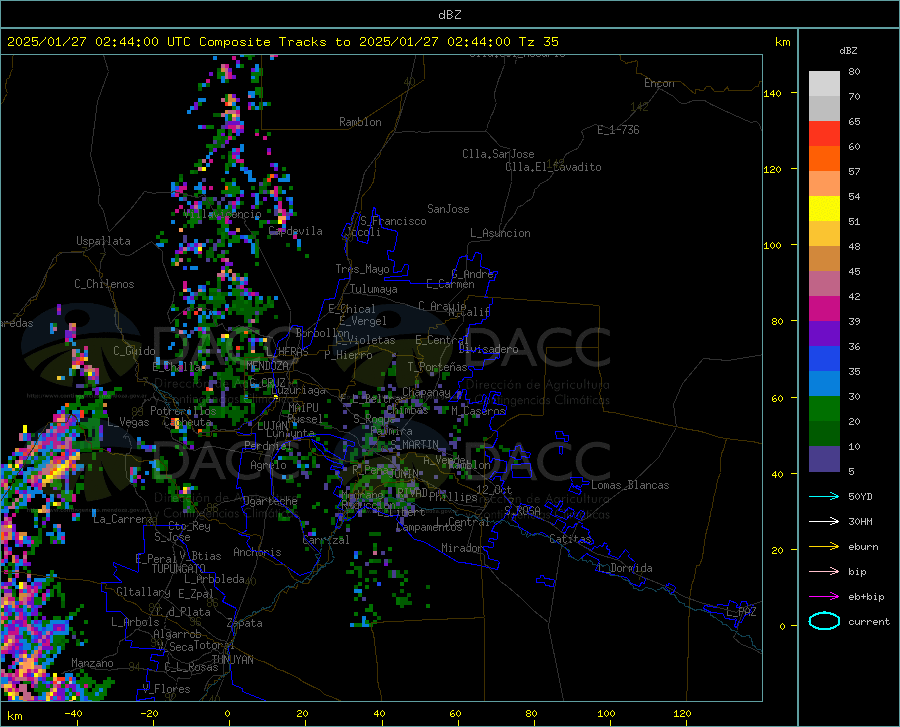Select the green 20-30 dBZ swatch
This screenshot has height=727, width=900.
[x=824, y=409]
